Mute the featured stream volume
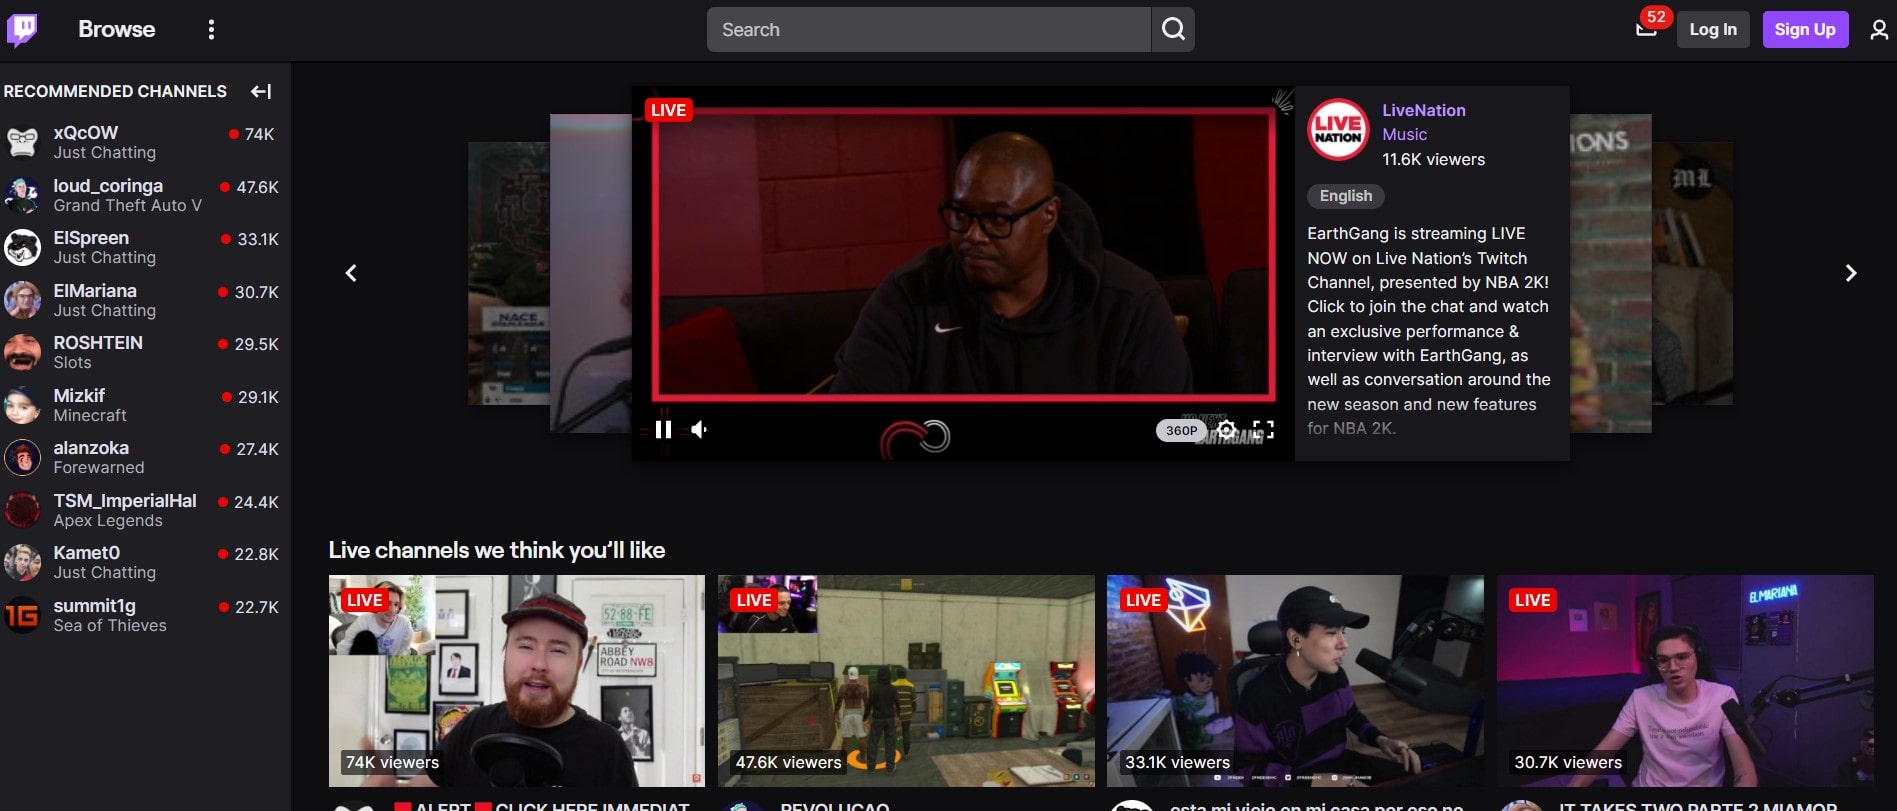This screenshot has height=811, width=1897. [x=699, y=430]
